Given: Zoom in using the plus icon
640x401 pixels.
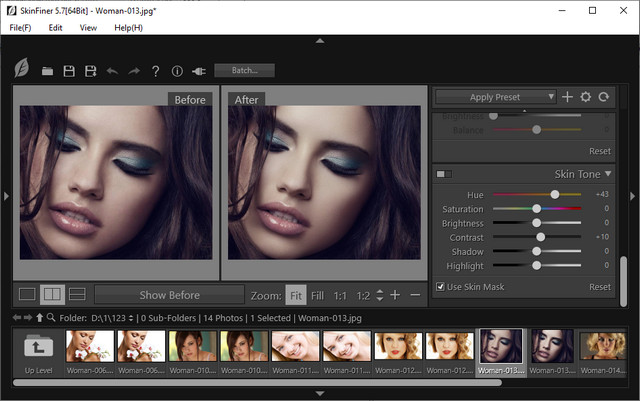Looking at the screenshot, I should [x=395, y=295].
